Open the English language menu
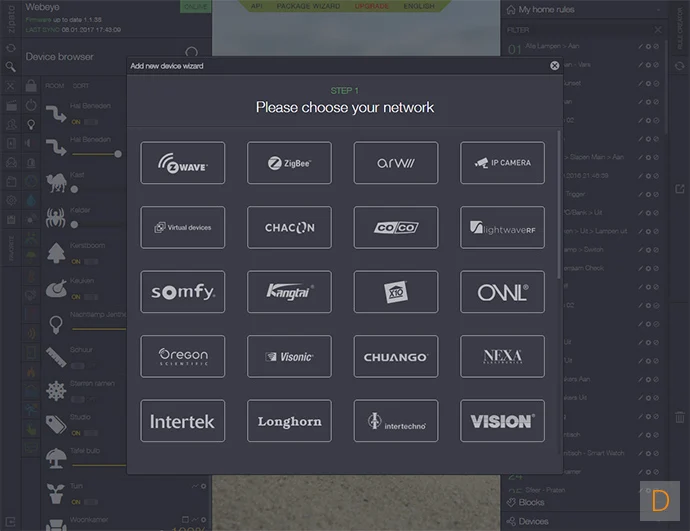The image size is (690, 531). [419, 6]
